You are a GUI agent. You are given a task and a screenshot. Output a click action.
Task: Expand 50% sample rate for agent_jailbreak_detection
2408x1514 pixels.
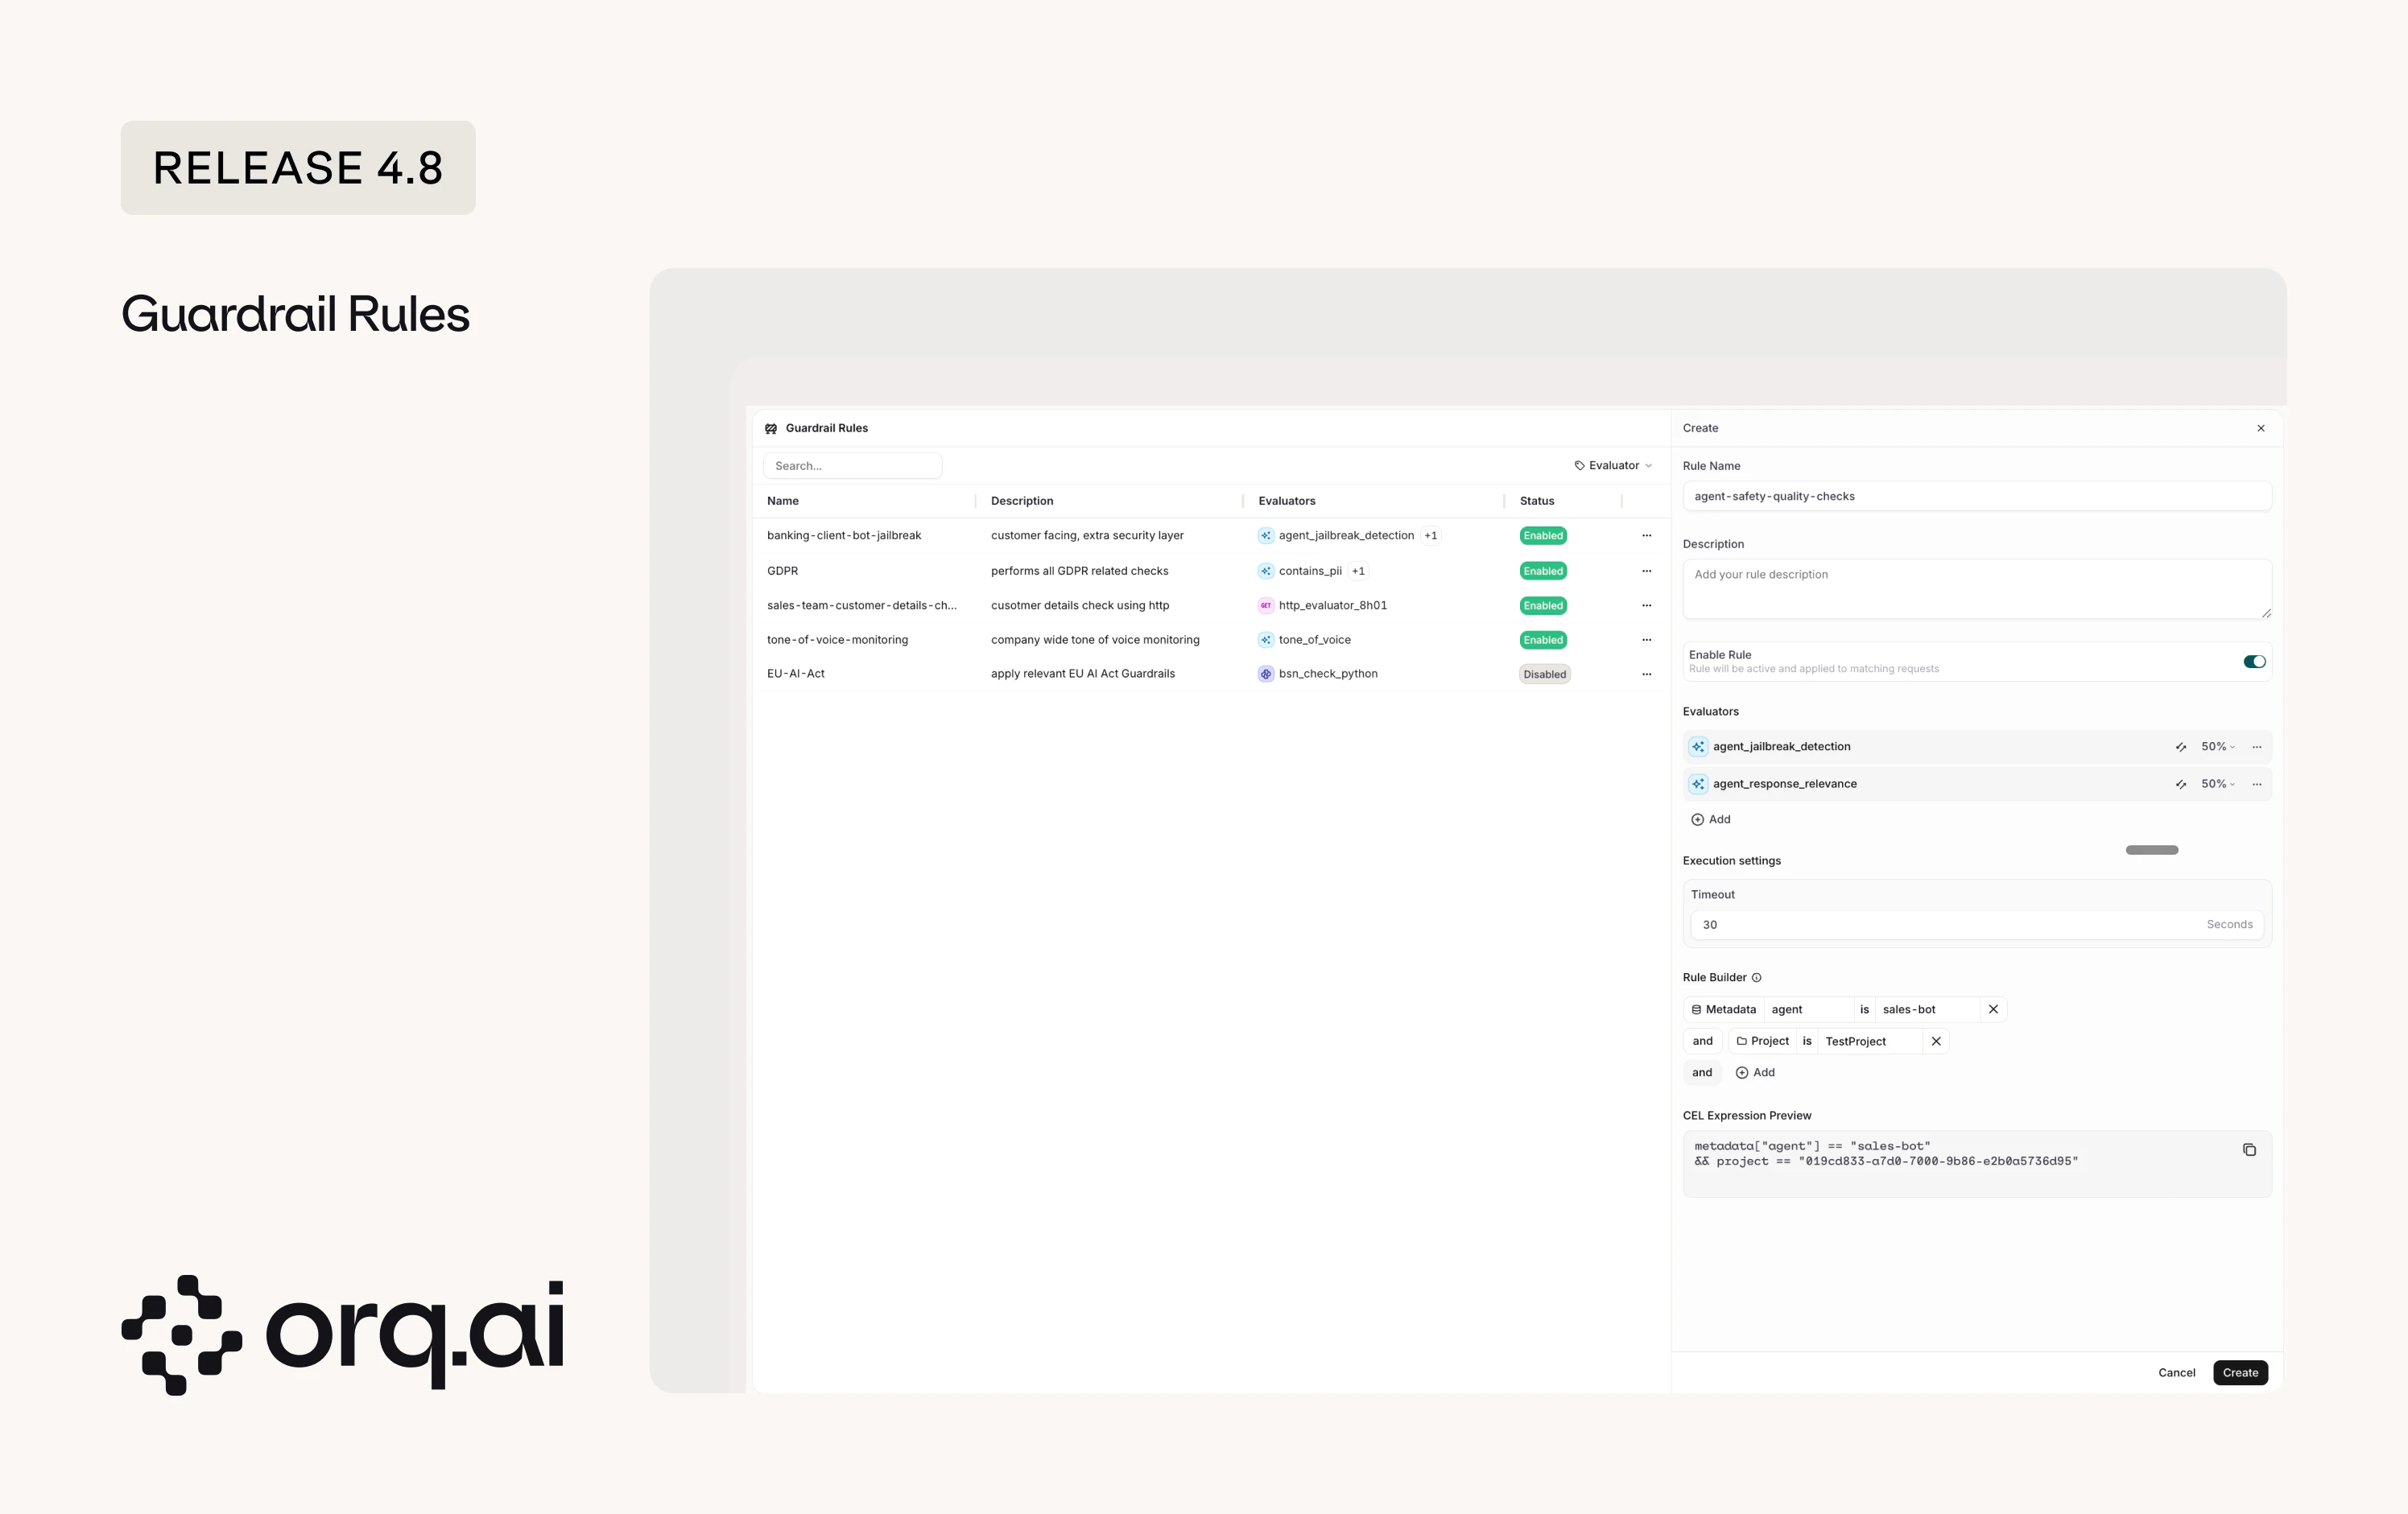tap(2217, 747)
